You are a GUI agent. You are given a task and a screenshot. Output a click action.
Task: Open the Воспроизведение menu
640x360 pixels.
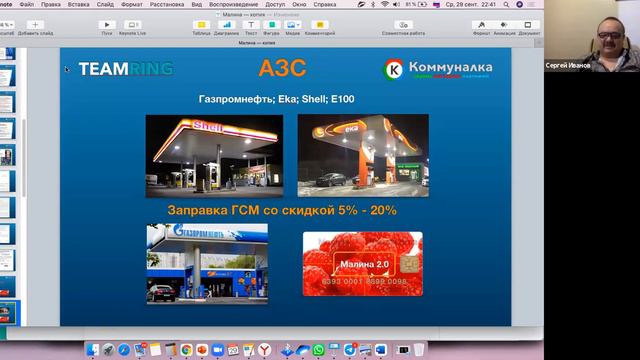[x=233, y=4]
